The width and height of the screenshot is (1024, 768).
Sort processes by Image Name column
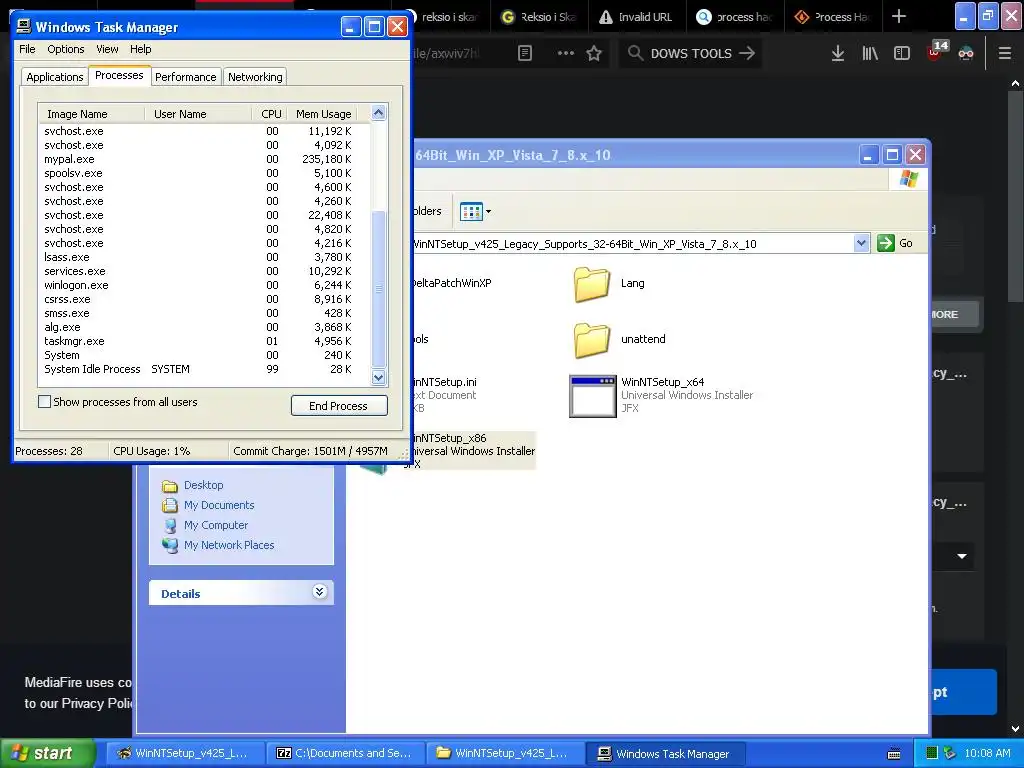tap(91, 114)
